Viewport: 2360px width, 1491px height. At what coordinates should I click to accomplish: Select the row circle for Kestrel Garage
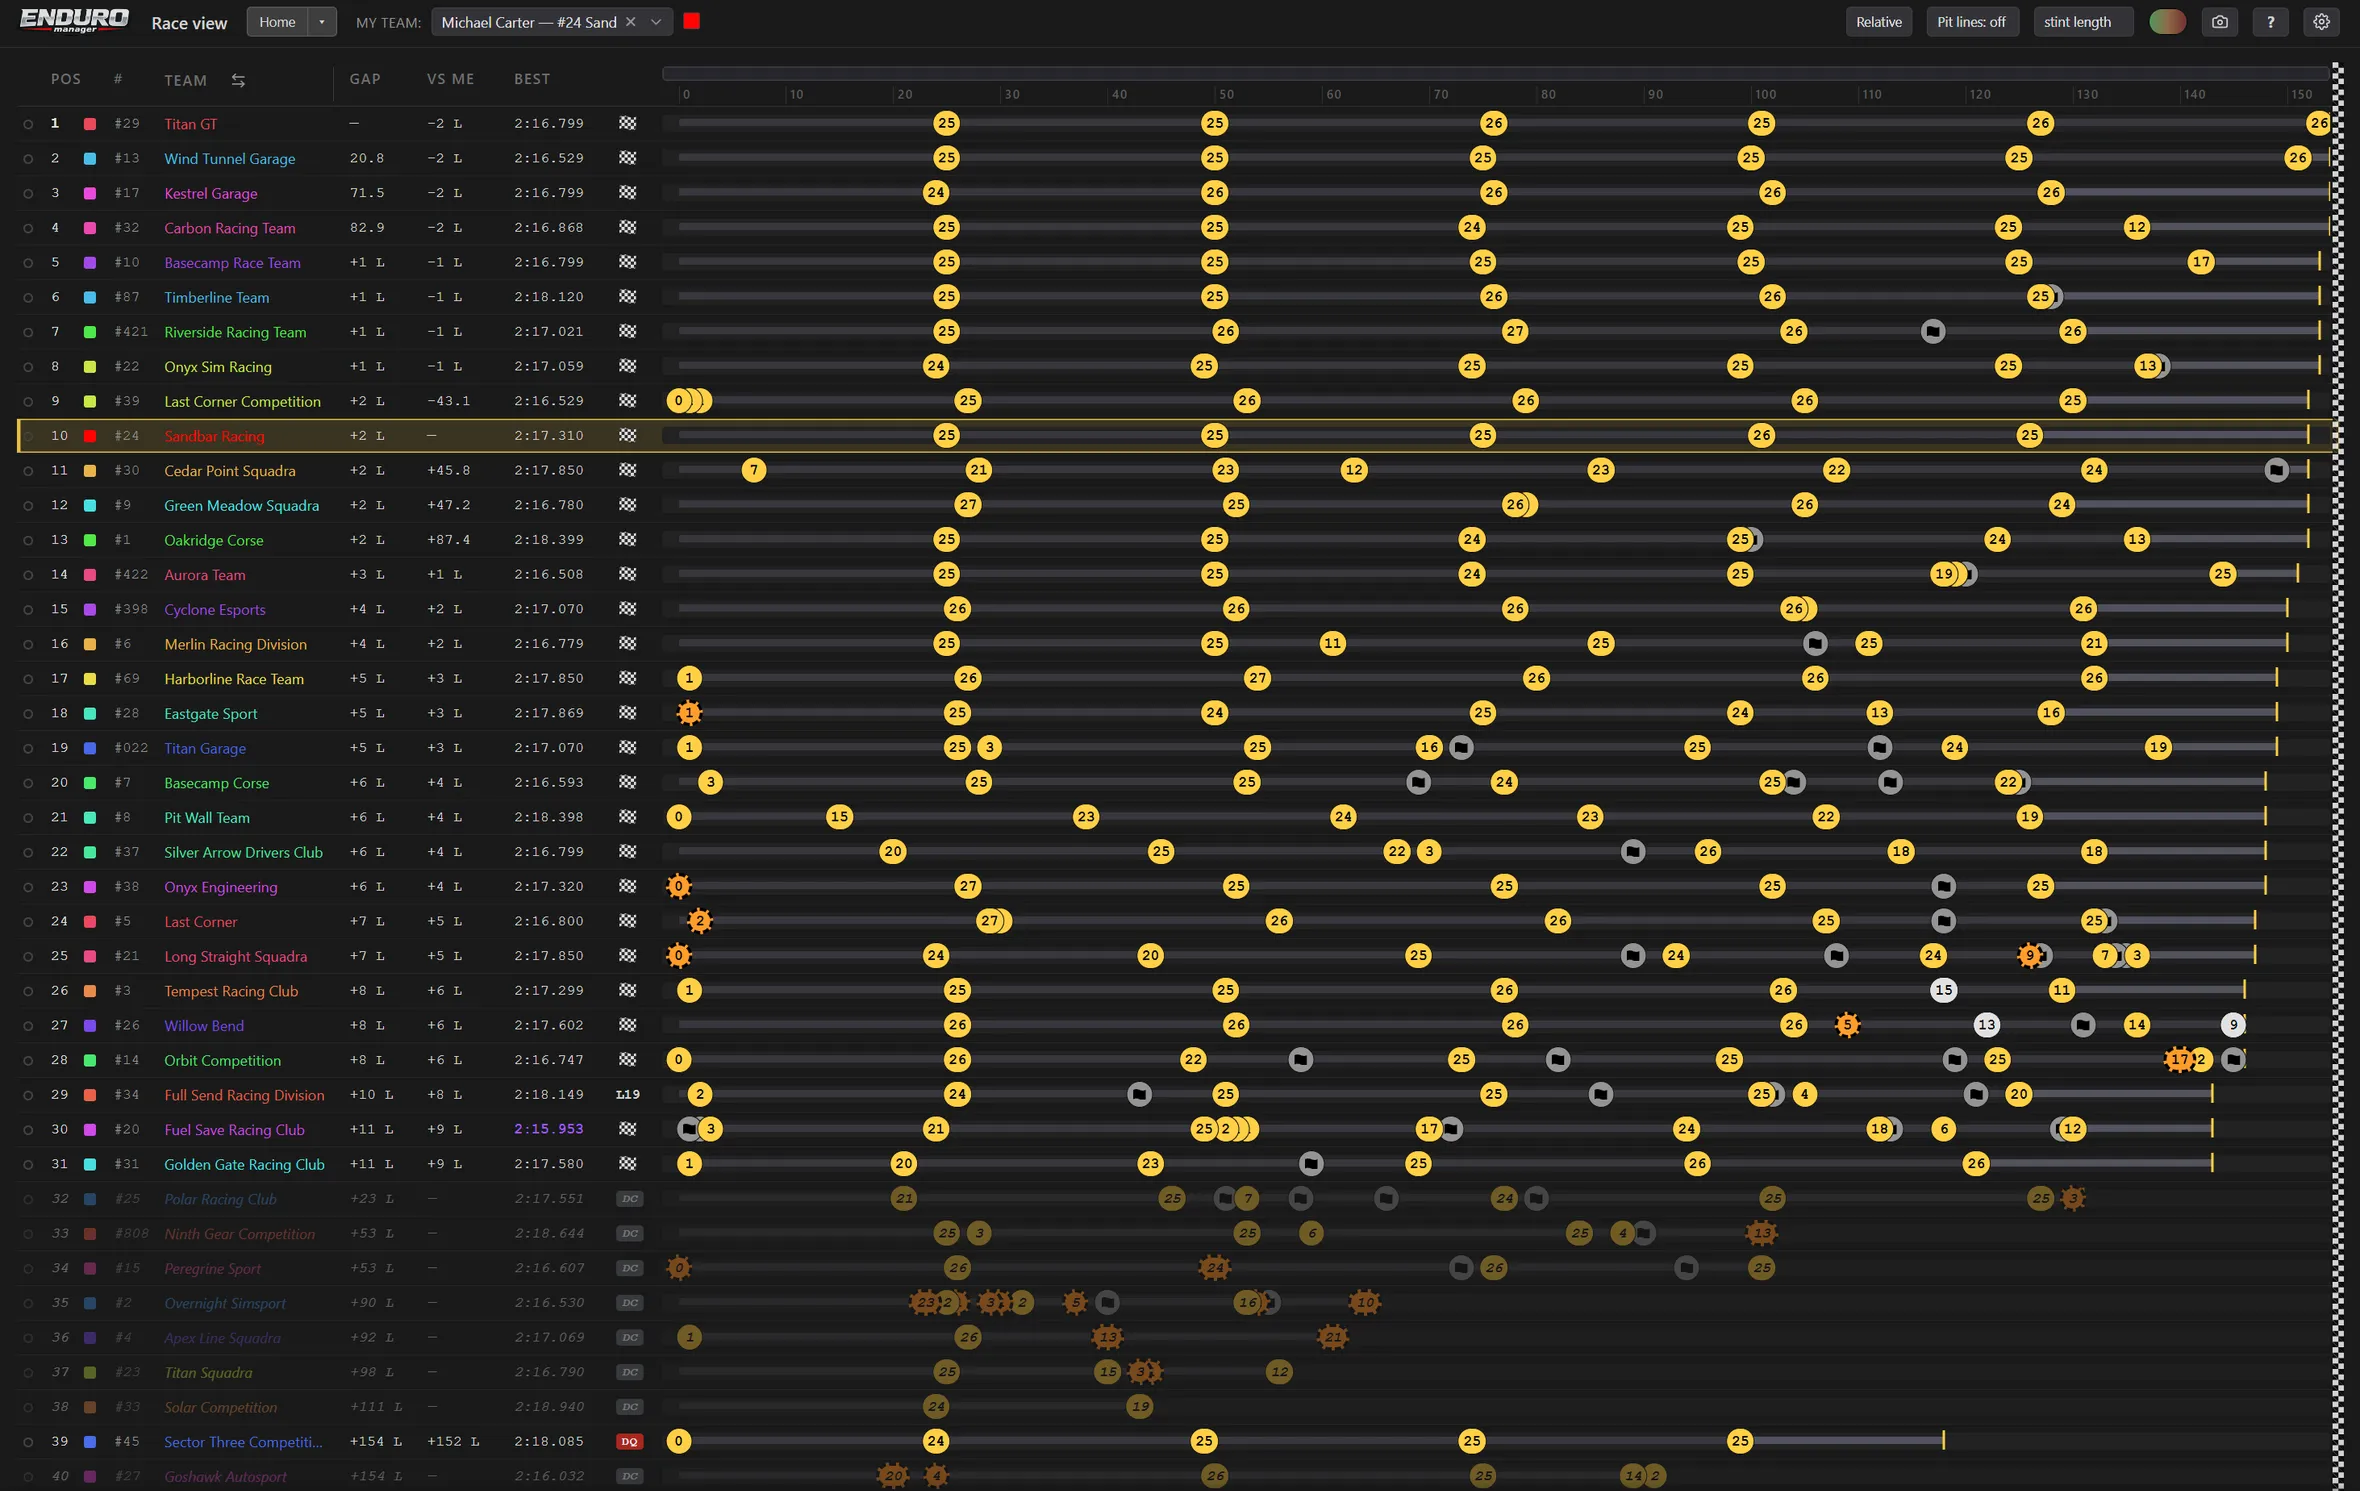tap(28, 193)
